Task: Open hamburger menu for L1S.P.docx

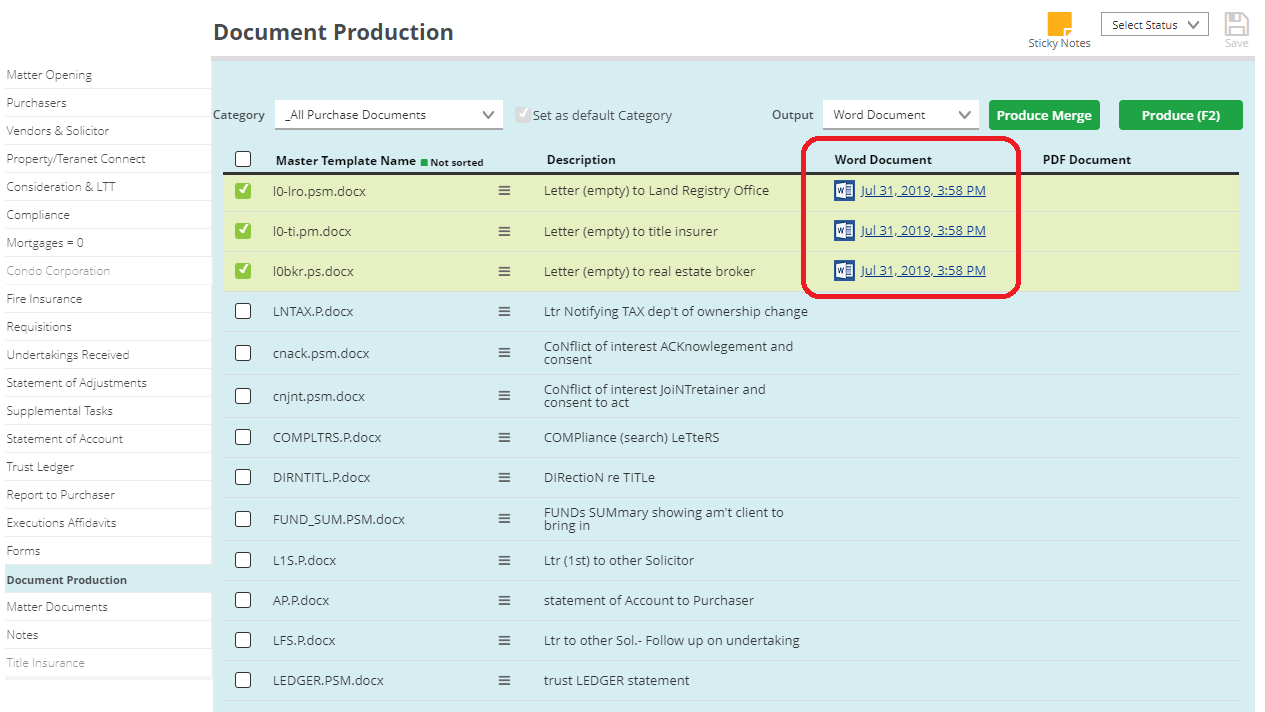Action: click(x=504, y=560)
